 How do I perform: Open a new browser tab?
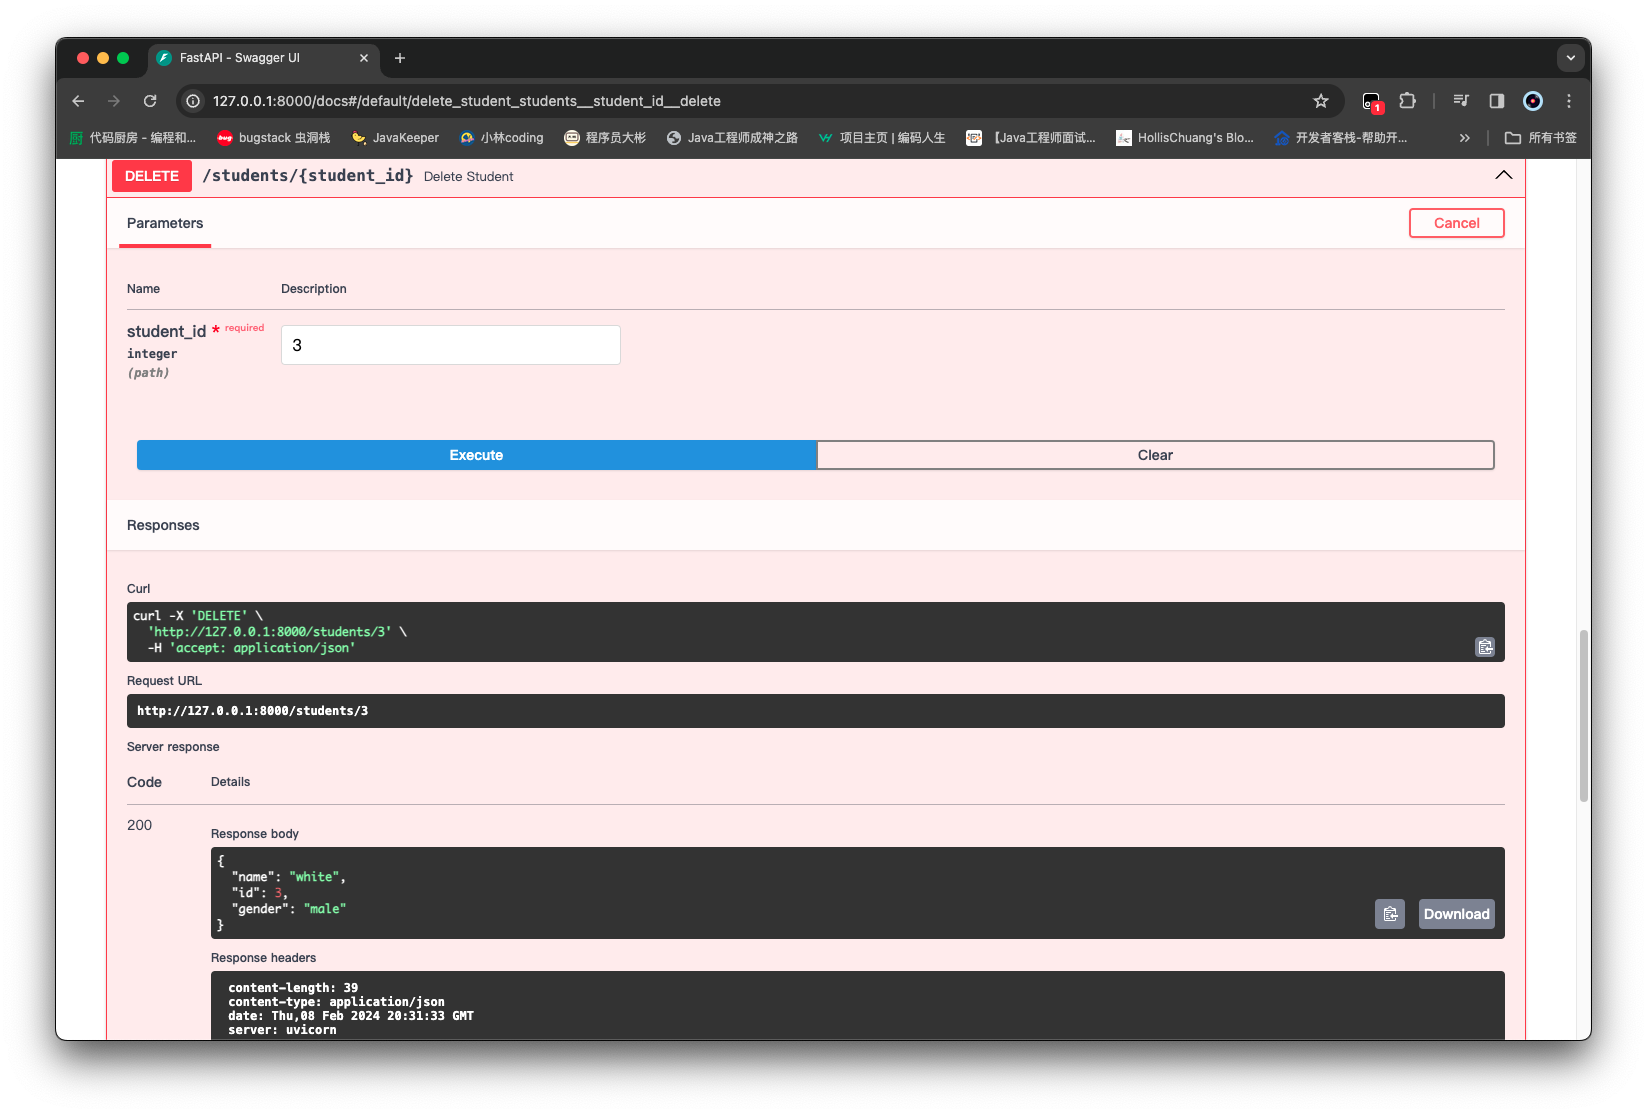point(400,58)
